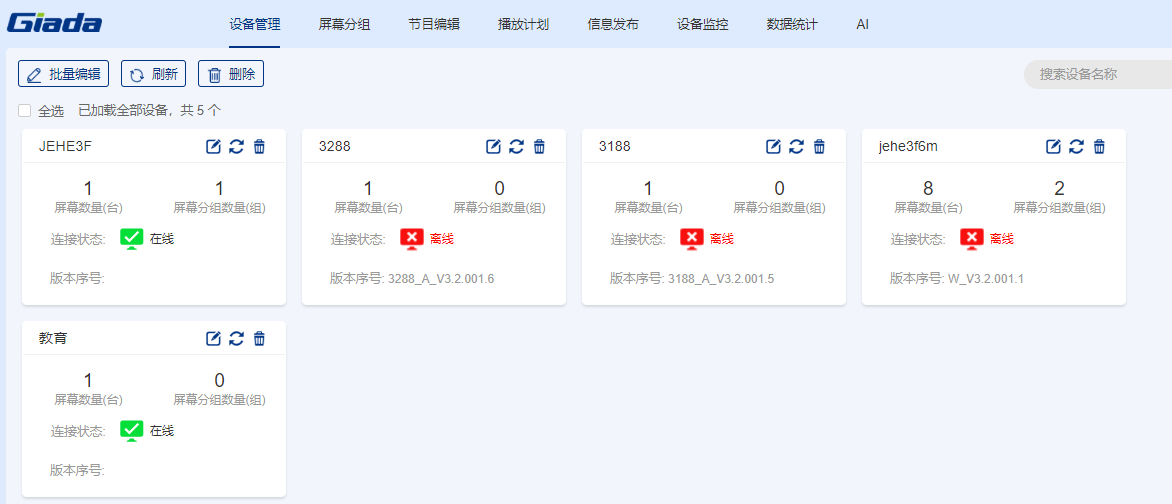Refresh the 教育 device card
This screenshot has height=504, width=1172.
(236, 339)
